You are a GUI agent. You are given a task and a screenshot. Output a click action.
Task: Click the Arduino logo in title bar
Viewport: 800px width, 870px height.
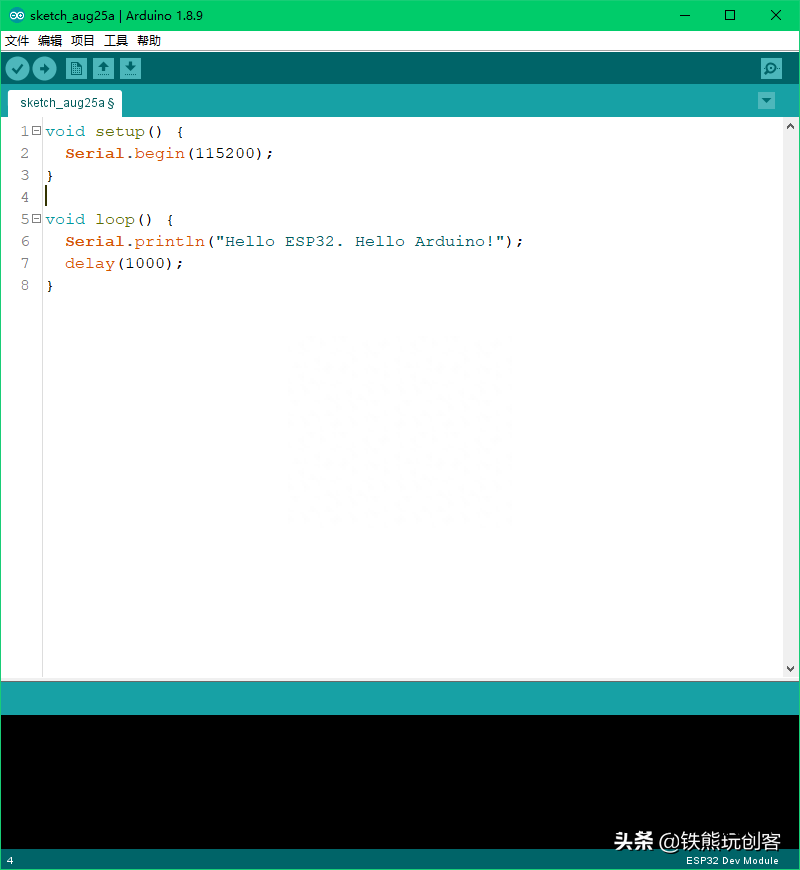point(17,16)
